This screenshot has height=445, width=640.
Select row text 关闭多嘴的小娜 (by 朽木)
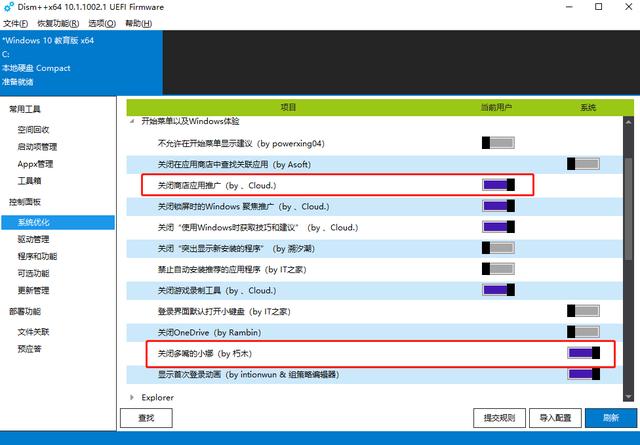tap(205, 354)
